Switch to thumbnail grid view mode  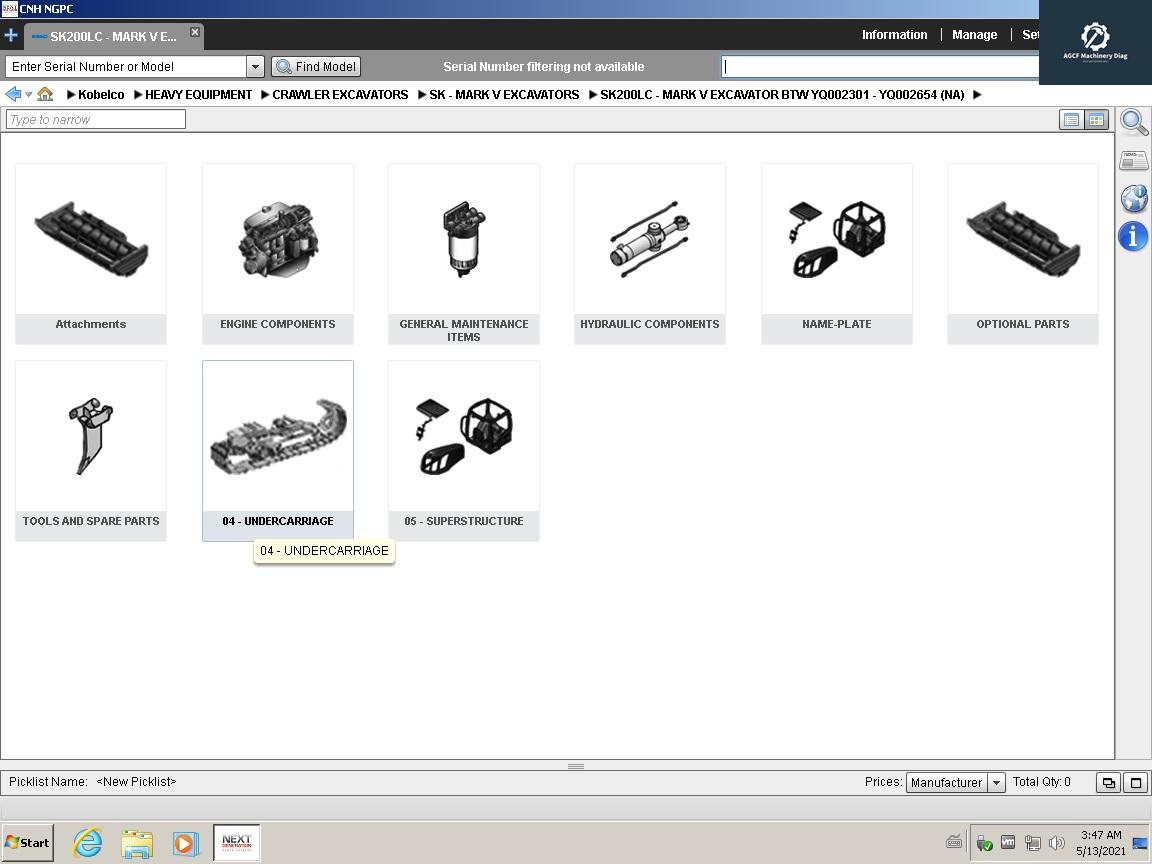click(x=1096, y=120)
